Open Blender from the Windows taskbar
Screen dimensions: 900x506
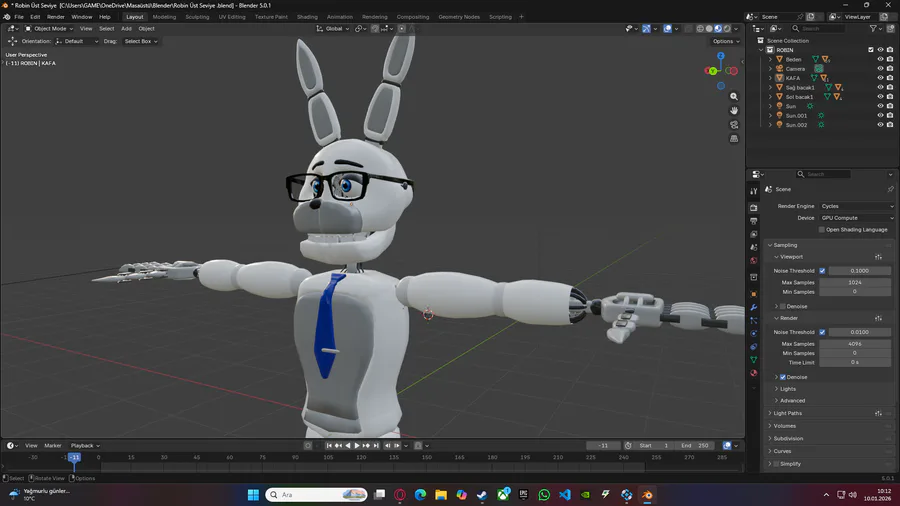coord(647,495)
